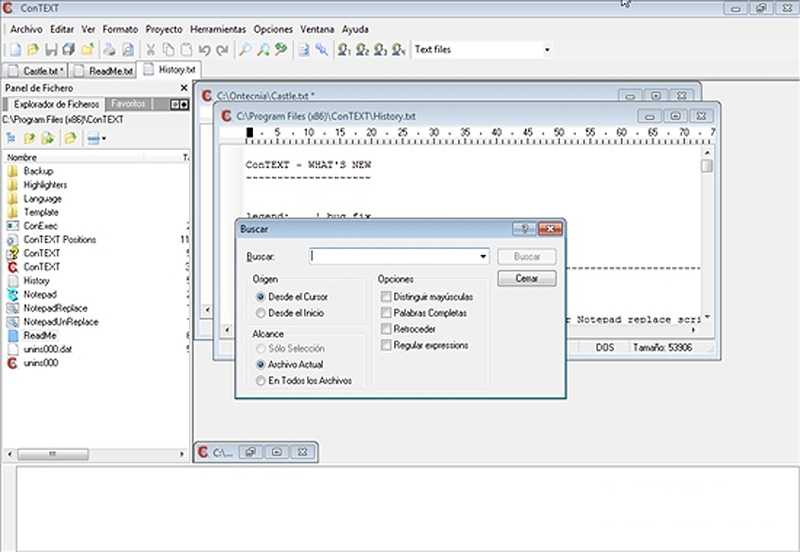Run user command 4 icon
Image resolution: width=800 pixels, height=552 pixels.
coord(398,49)
